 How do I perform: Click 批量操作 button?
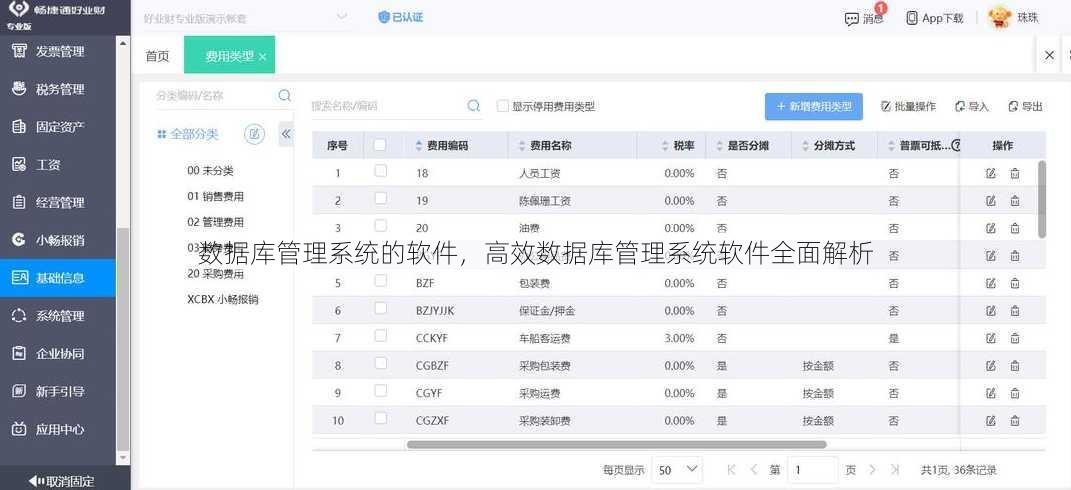[x=908, y=107]
